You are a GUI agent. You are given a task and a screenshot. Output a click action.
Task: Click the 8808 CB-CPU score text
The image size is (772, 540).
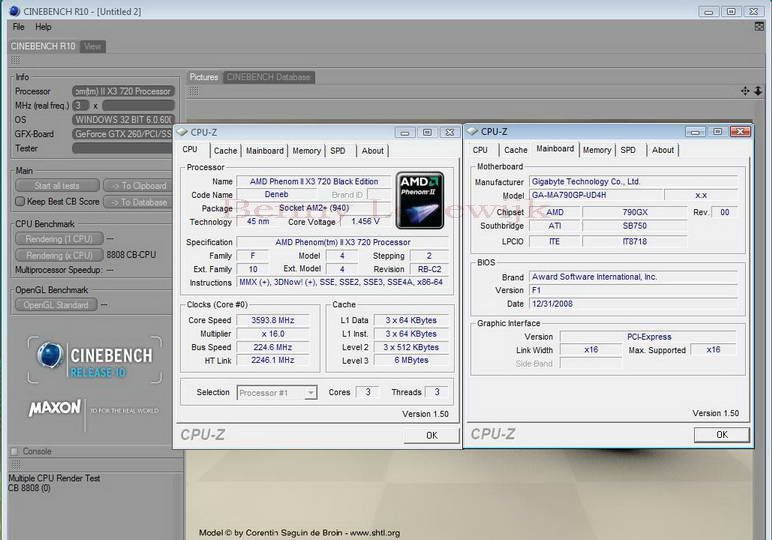pyautogui.click(x=131, y=254)
